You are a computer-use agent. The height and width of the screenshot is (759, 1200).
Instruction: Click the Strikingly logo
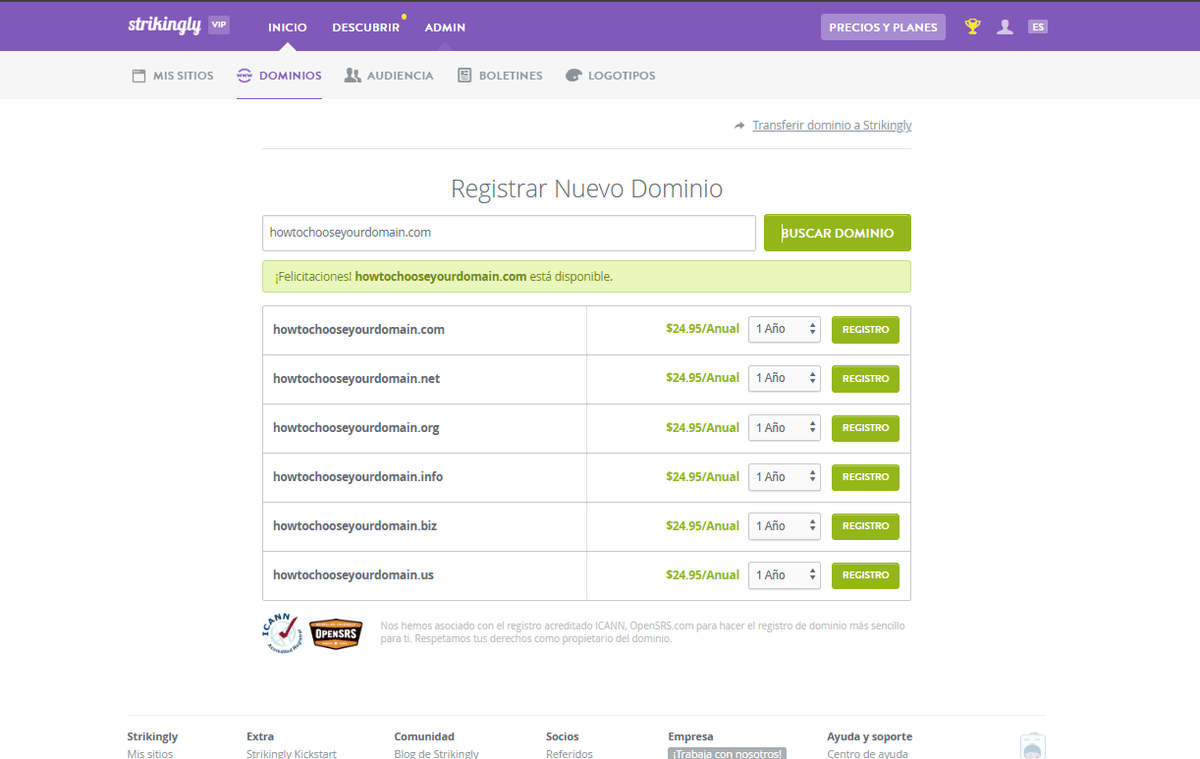tap(165, 26)
